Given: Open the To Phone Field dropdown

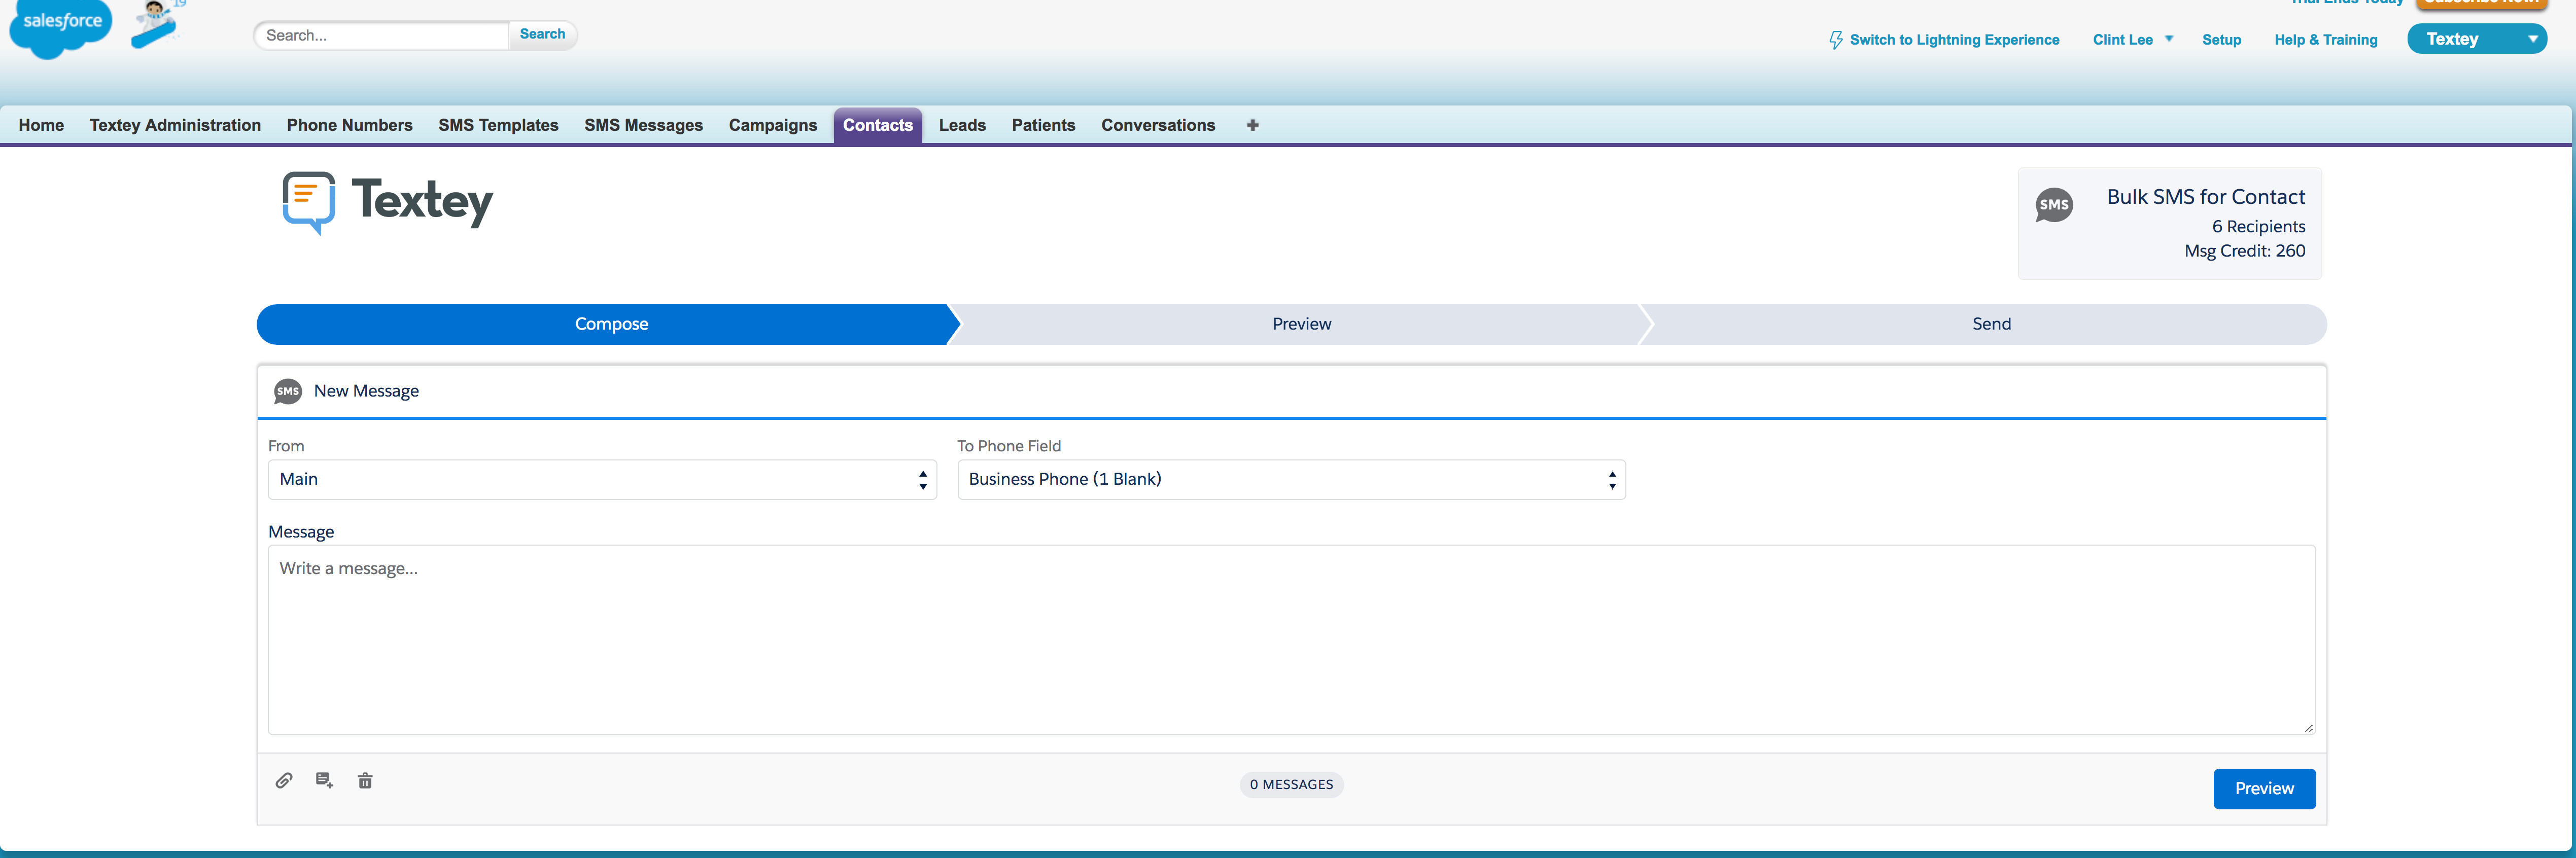Looking at the screenshot, I should [1291, 480].
